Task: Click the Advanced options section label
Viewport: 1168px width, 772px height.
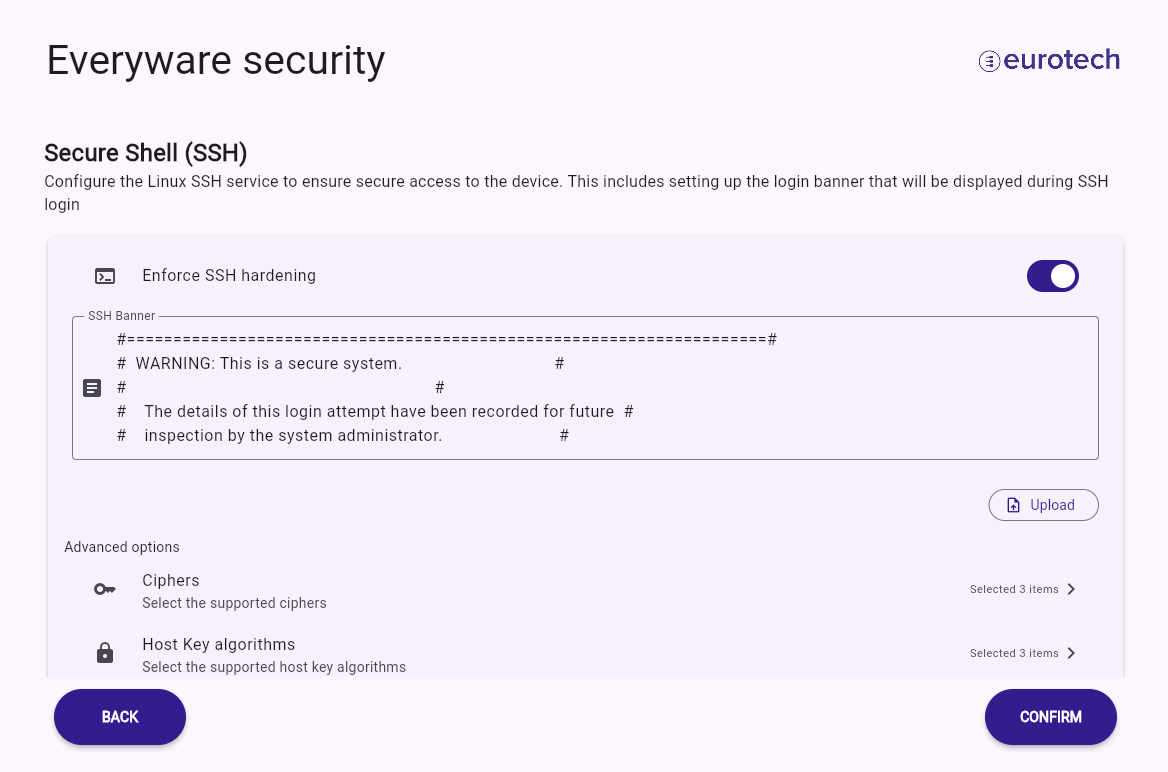Action: tap(122, 547)
